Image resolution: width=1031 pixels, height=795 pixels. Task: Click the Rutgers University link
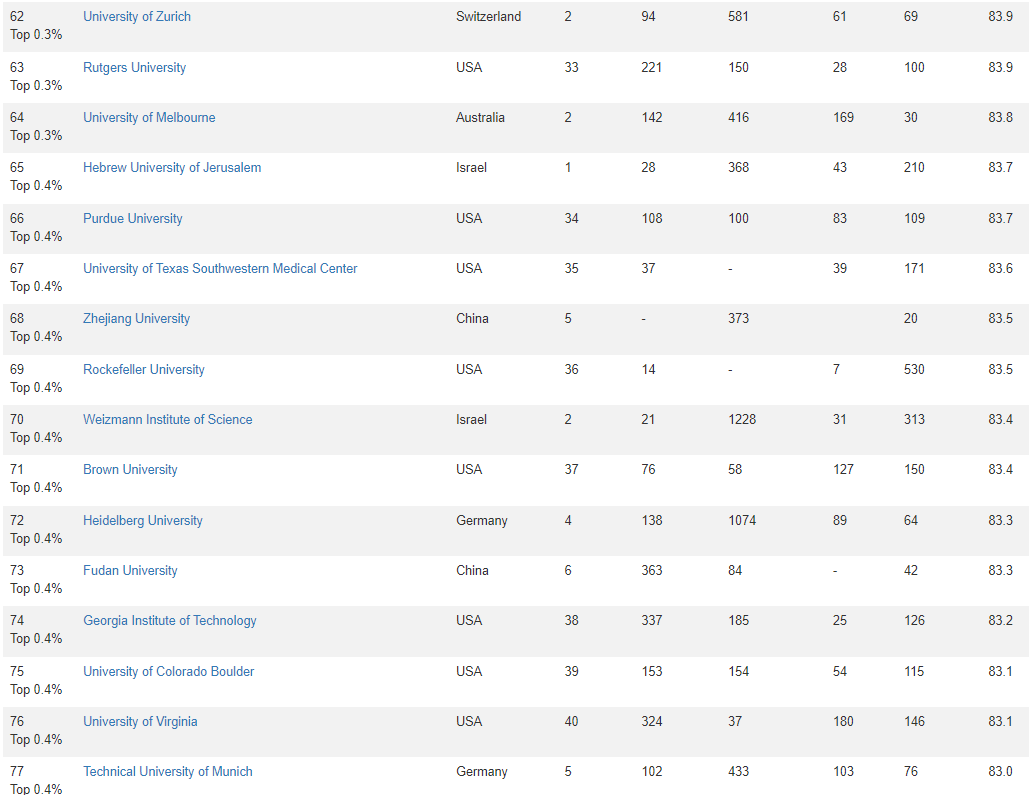[x=134, y=68]
